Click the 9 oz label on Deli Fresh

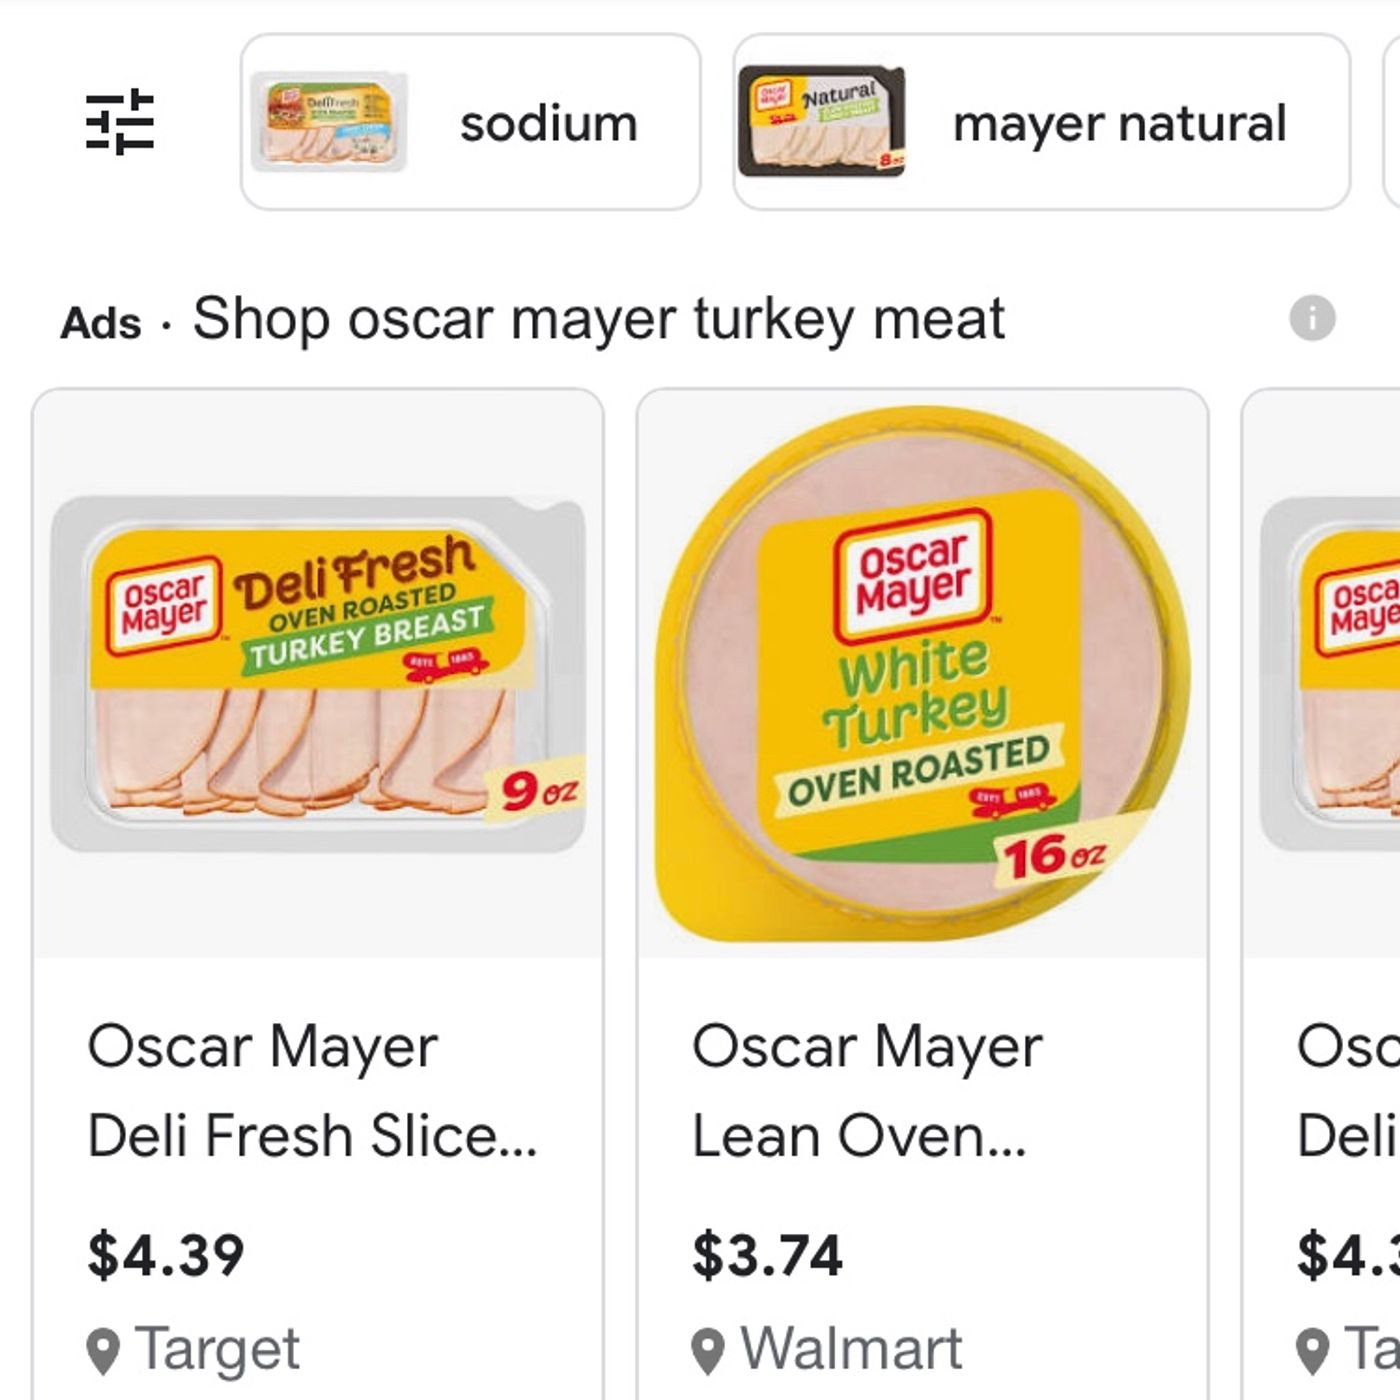(538, 793)
